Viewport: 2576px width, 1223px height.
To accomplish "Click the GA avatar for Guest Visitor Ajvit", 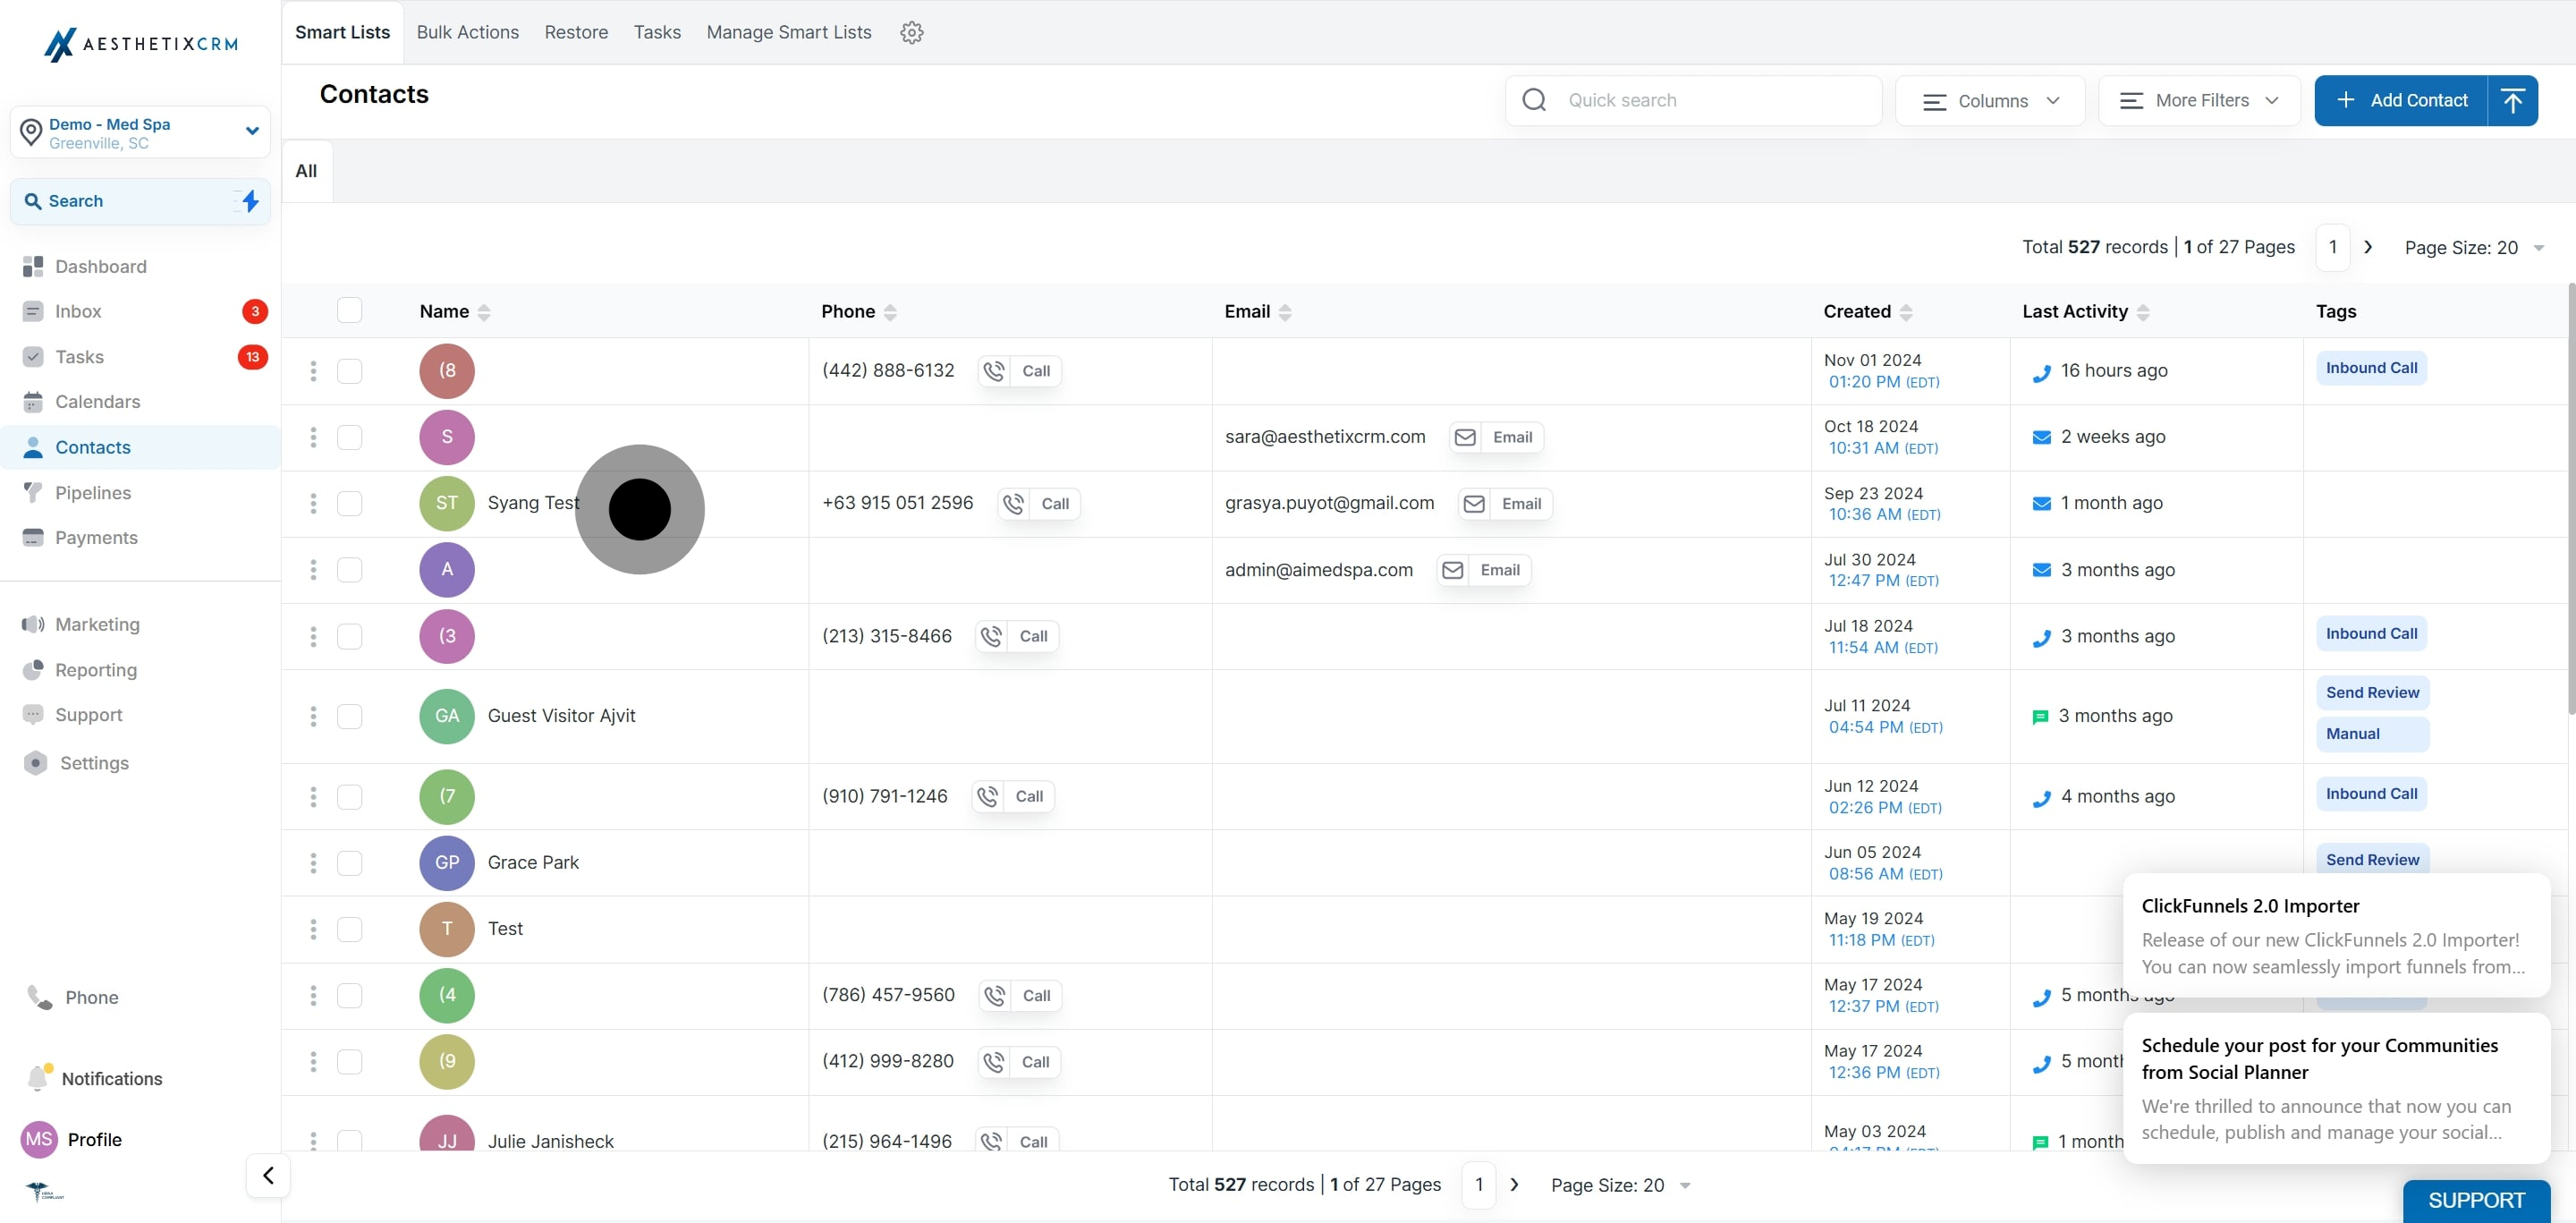I will (446, 716).
